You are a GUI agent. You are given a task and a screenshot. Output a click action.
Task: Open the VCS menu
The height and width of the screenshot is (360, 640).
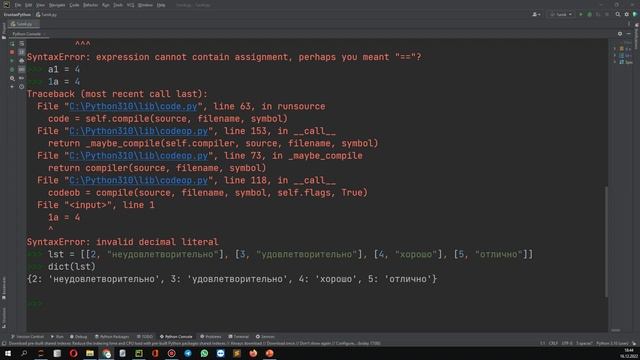(130, 5)
